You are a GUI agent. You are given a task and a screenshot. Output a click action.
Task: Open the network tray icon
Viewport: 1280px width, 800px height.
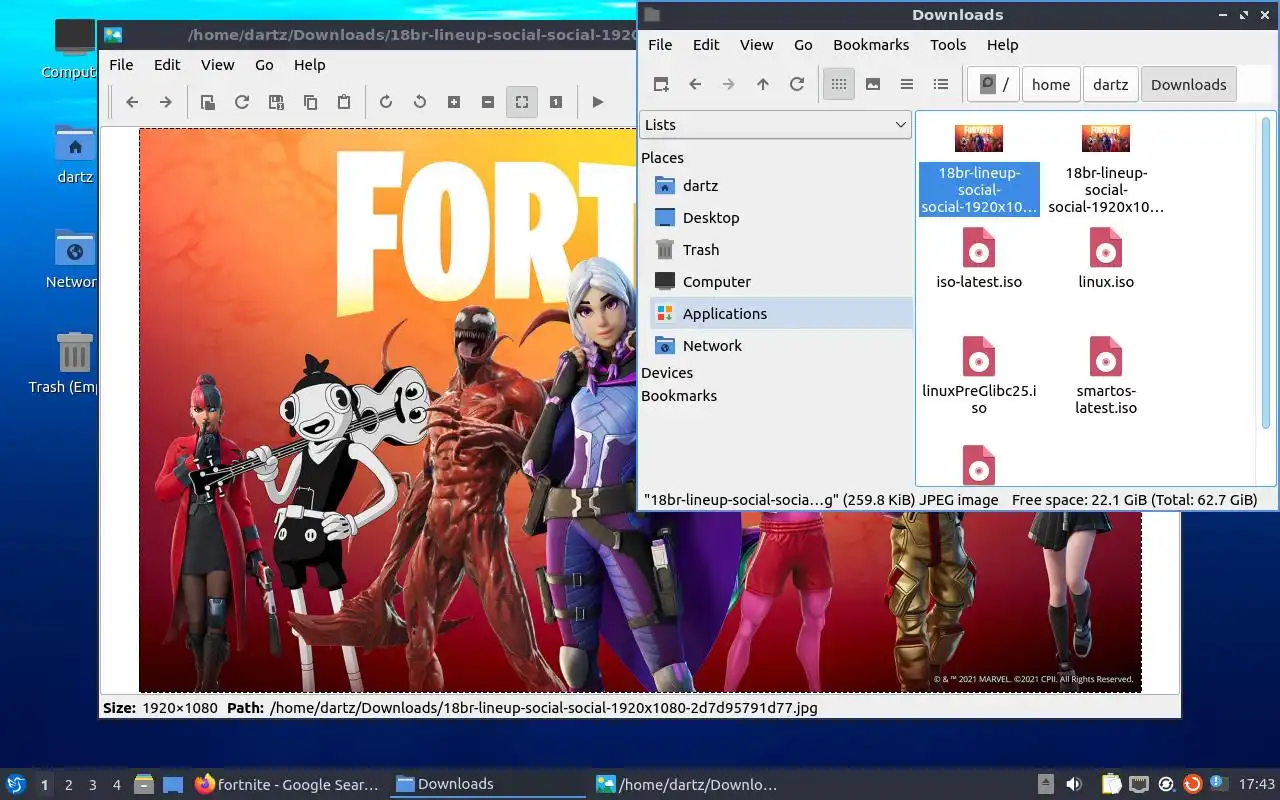tap(1138, 785)
